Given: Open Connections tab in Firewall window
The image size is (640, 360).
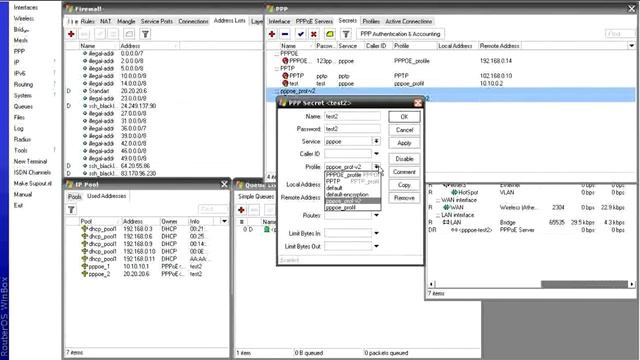Looking at the screenshot, I should click(x=193, y=21).
